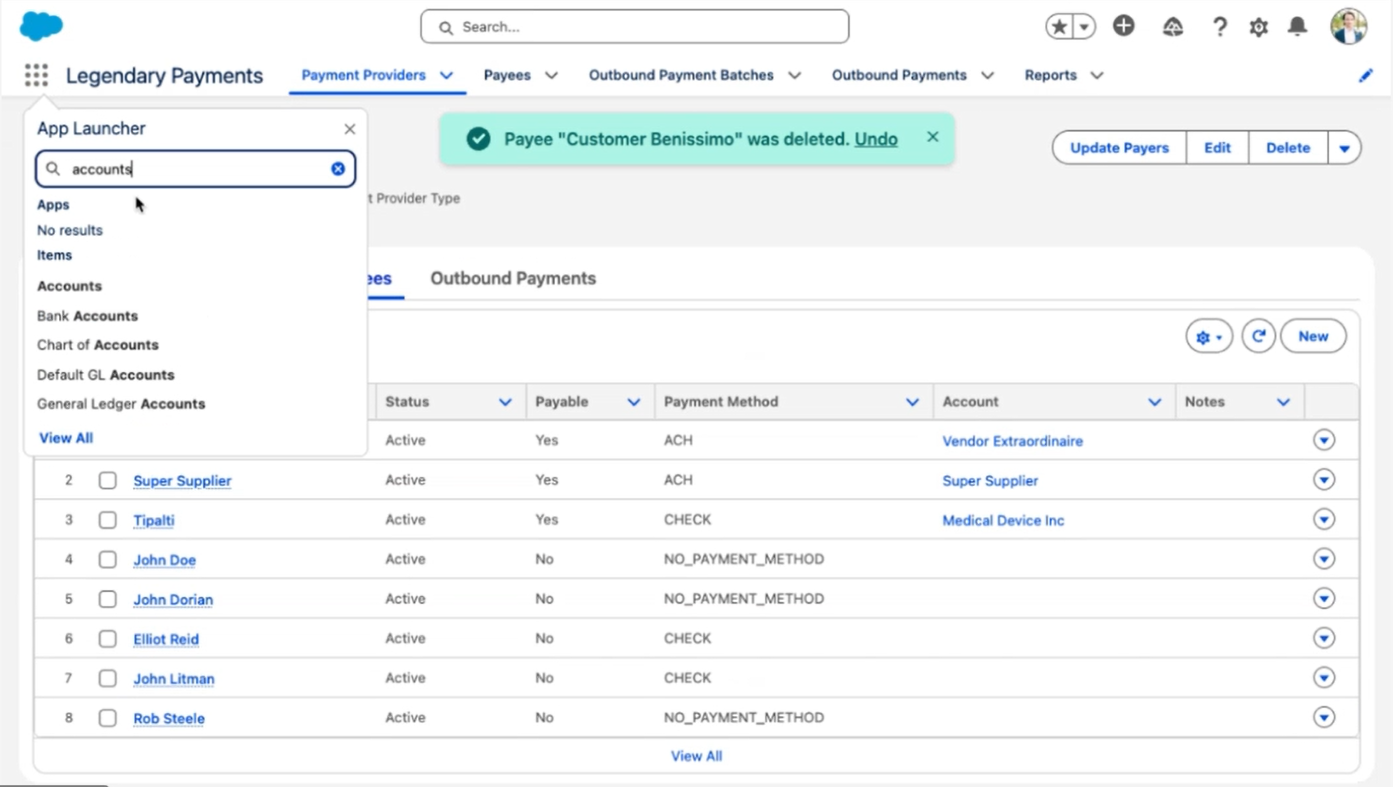The height and width of the screenshot is (787, 1393).
Task: Click the App Launcher waffle icon
Action: pyautogui.click(x=36, y=76)
